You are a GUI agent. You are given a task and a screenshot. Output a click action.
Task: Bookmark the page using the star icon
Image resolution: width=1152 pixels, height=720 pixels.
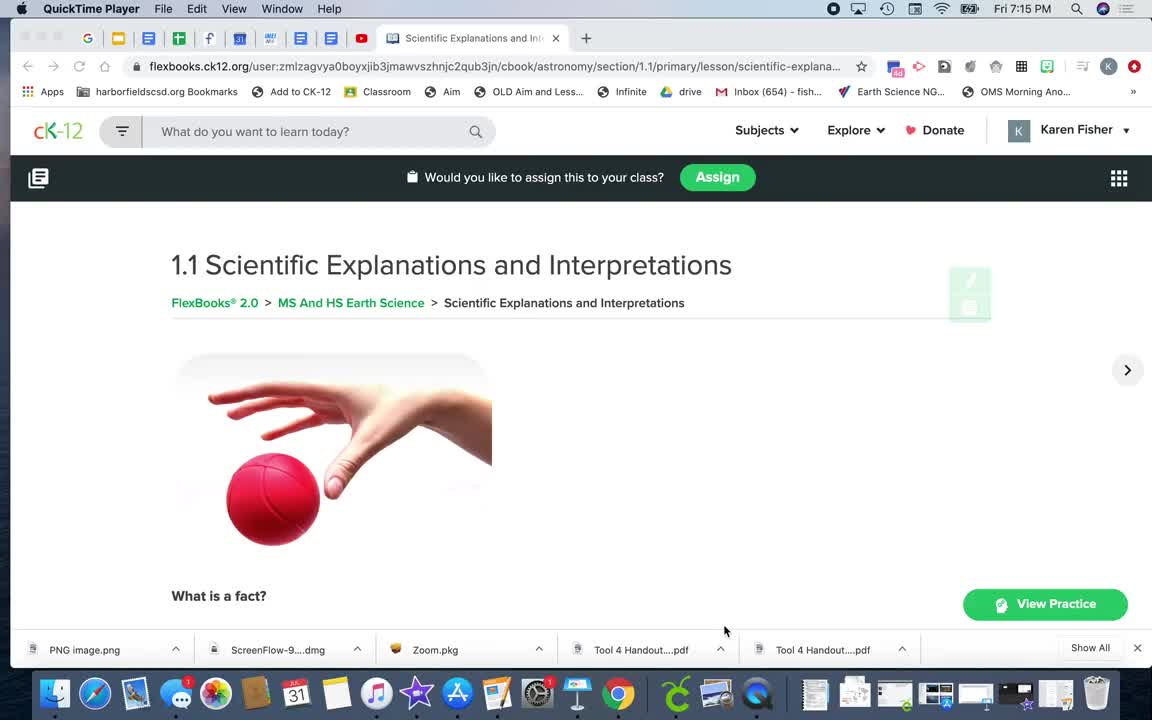click(x=861, y=66)
